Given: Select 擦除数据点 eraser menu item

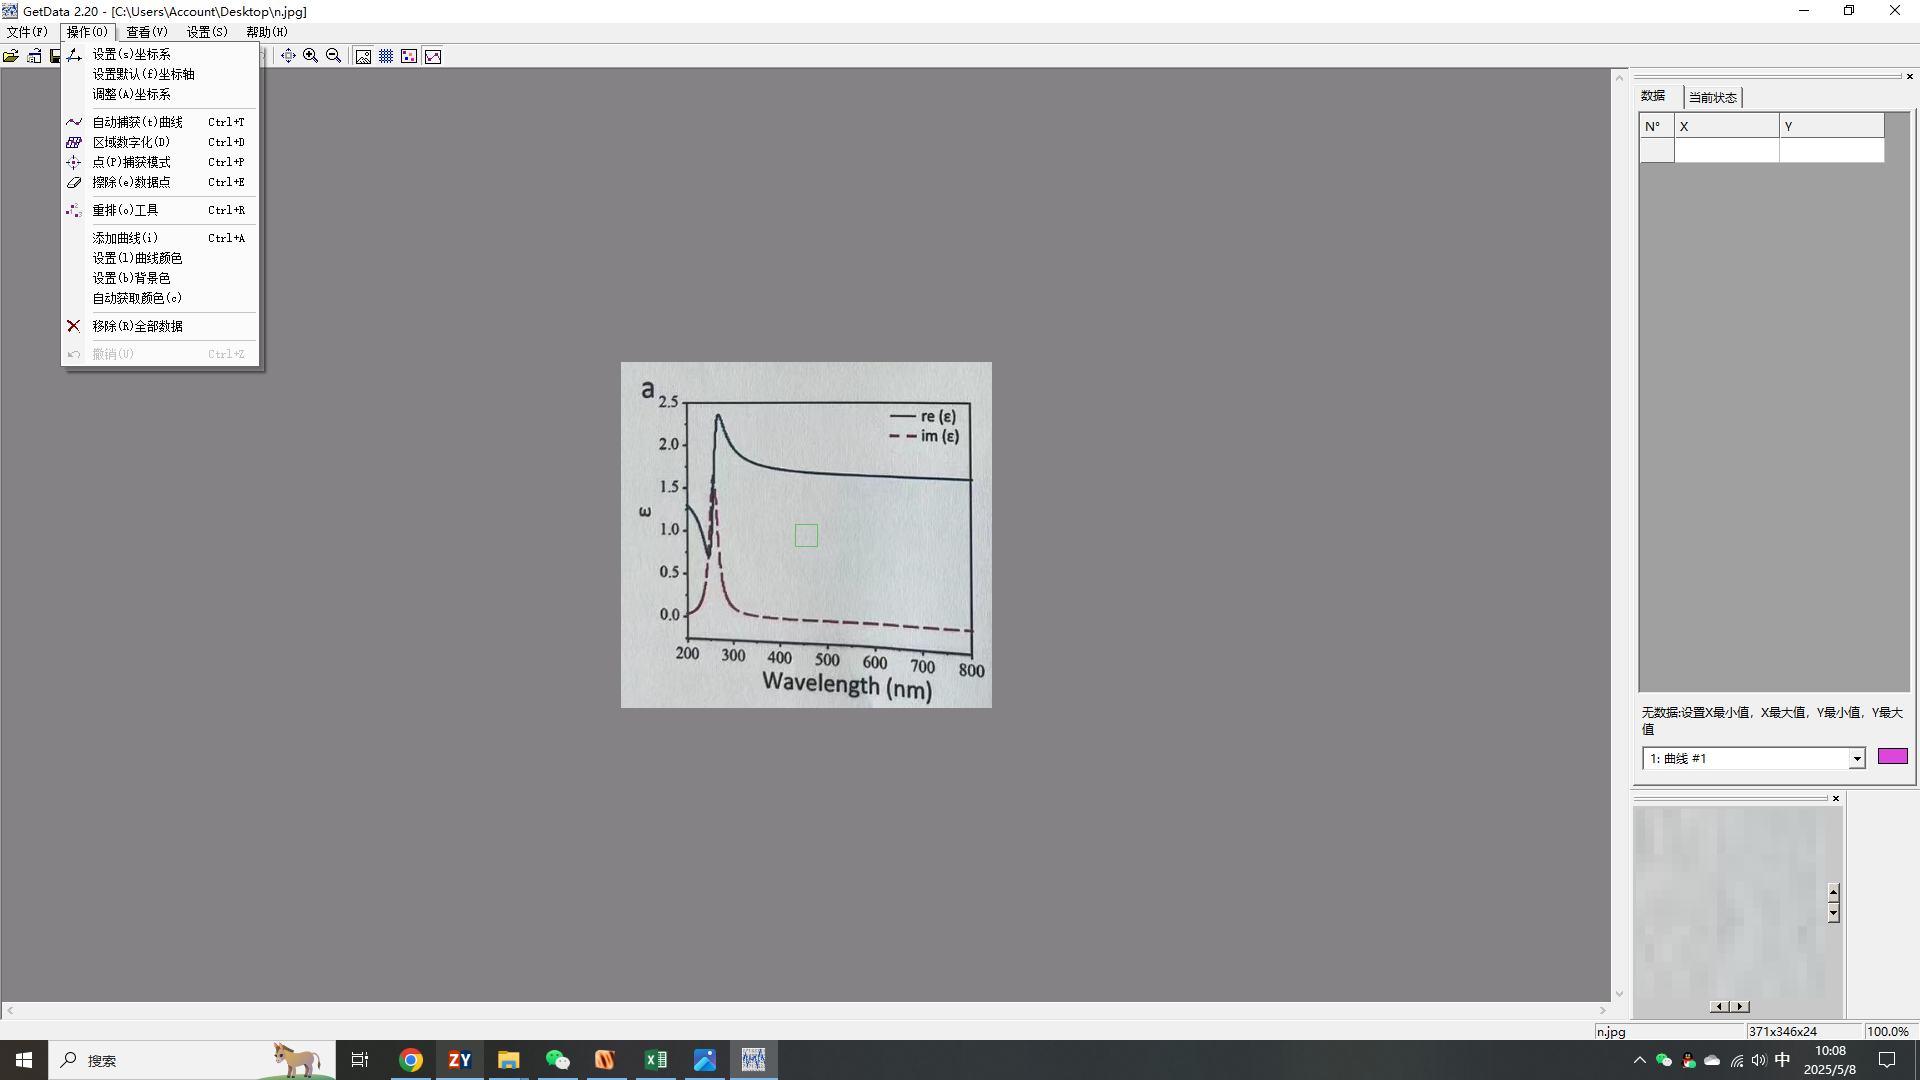Looking at the screenshot, I should point(132,182).
